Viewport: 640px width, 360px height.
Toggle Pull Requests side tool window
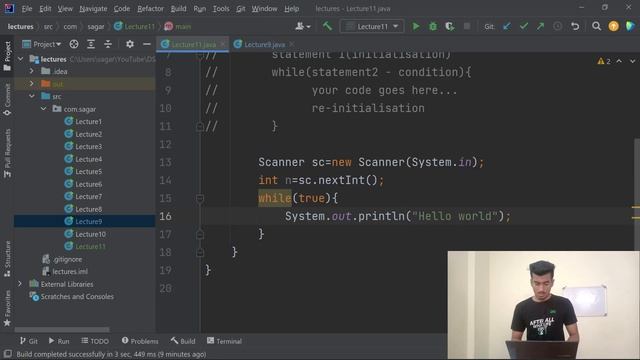[7, 153]
